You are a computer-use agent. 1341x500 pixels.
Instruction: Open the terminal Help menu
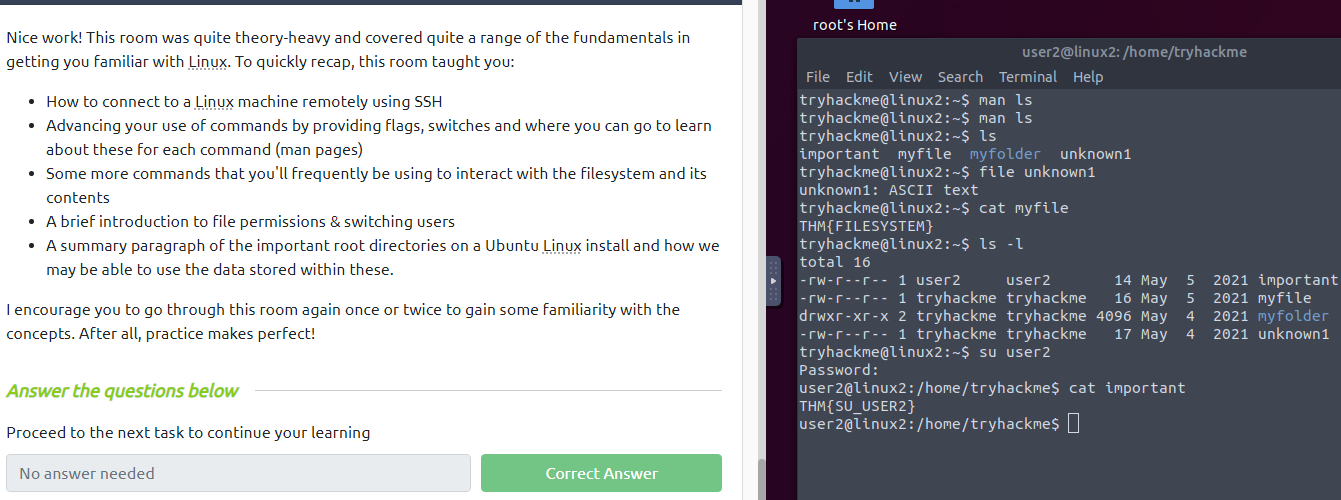click(x=1088, y=77)
